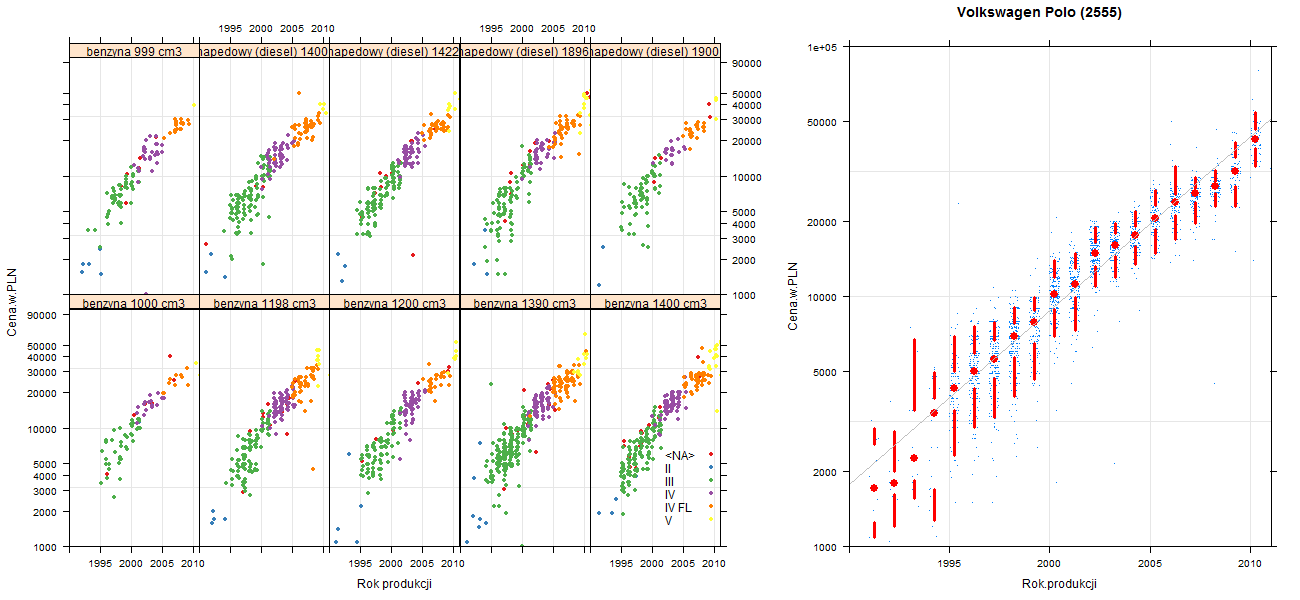Click the 50000 tick on Volkswagen Polo chart
This screenshot has height=600, width=1300.
[x=823, y=122]
